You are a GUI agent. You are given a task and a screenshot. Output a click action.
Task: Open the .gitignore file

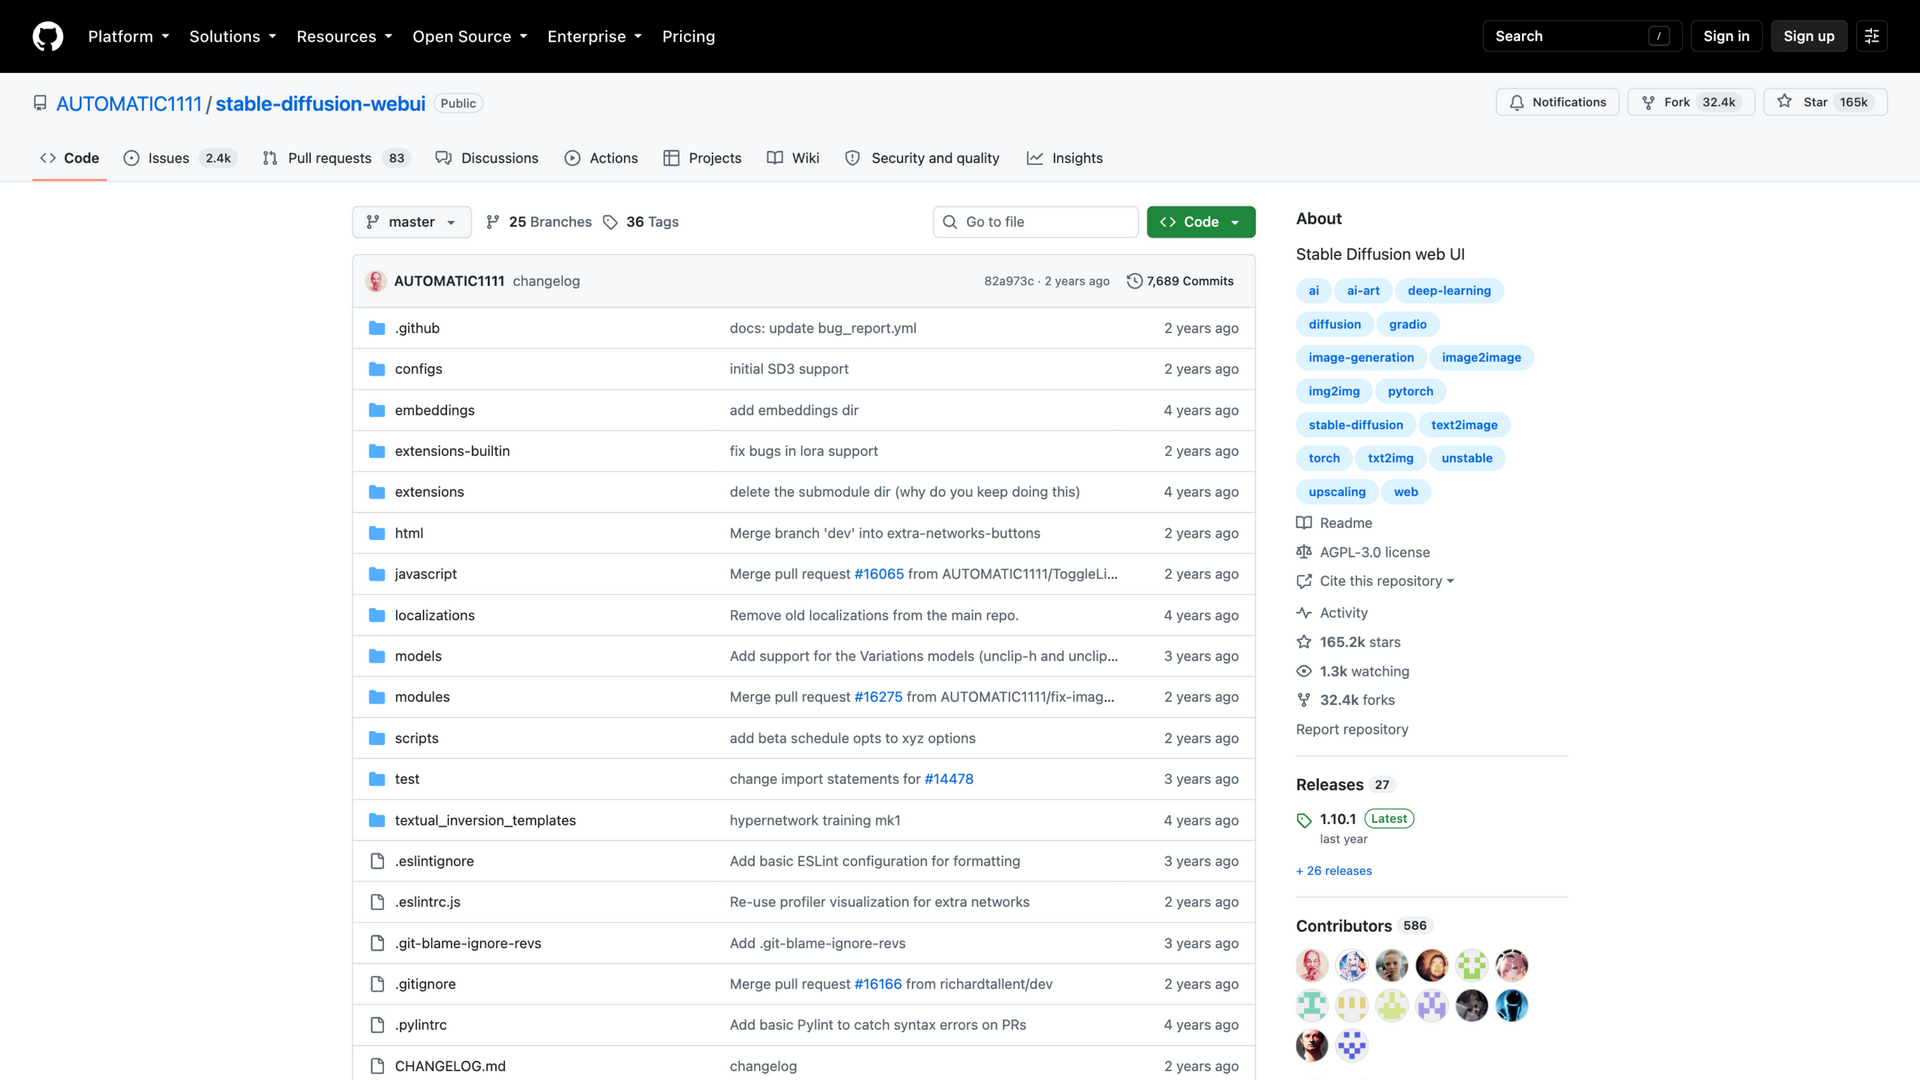point(425,984)
